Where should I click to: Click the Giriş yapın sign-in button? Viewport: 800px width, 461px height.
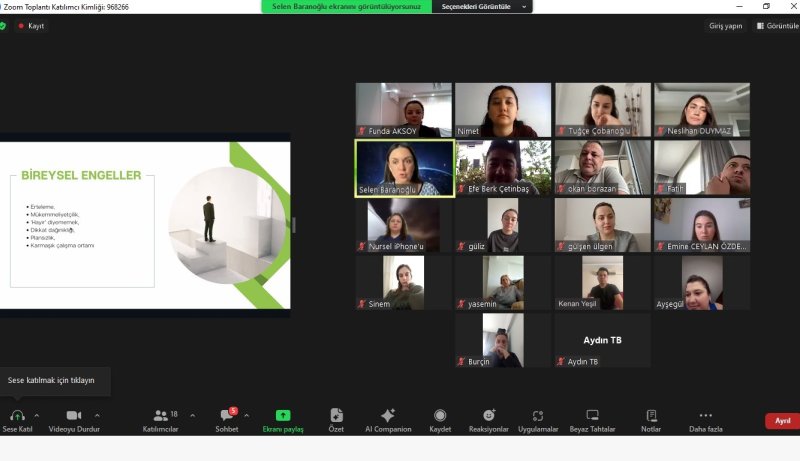click(x=725, y=26)
